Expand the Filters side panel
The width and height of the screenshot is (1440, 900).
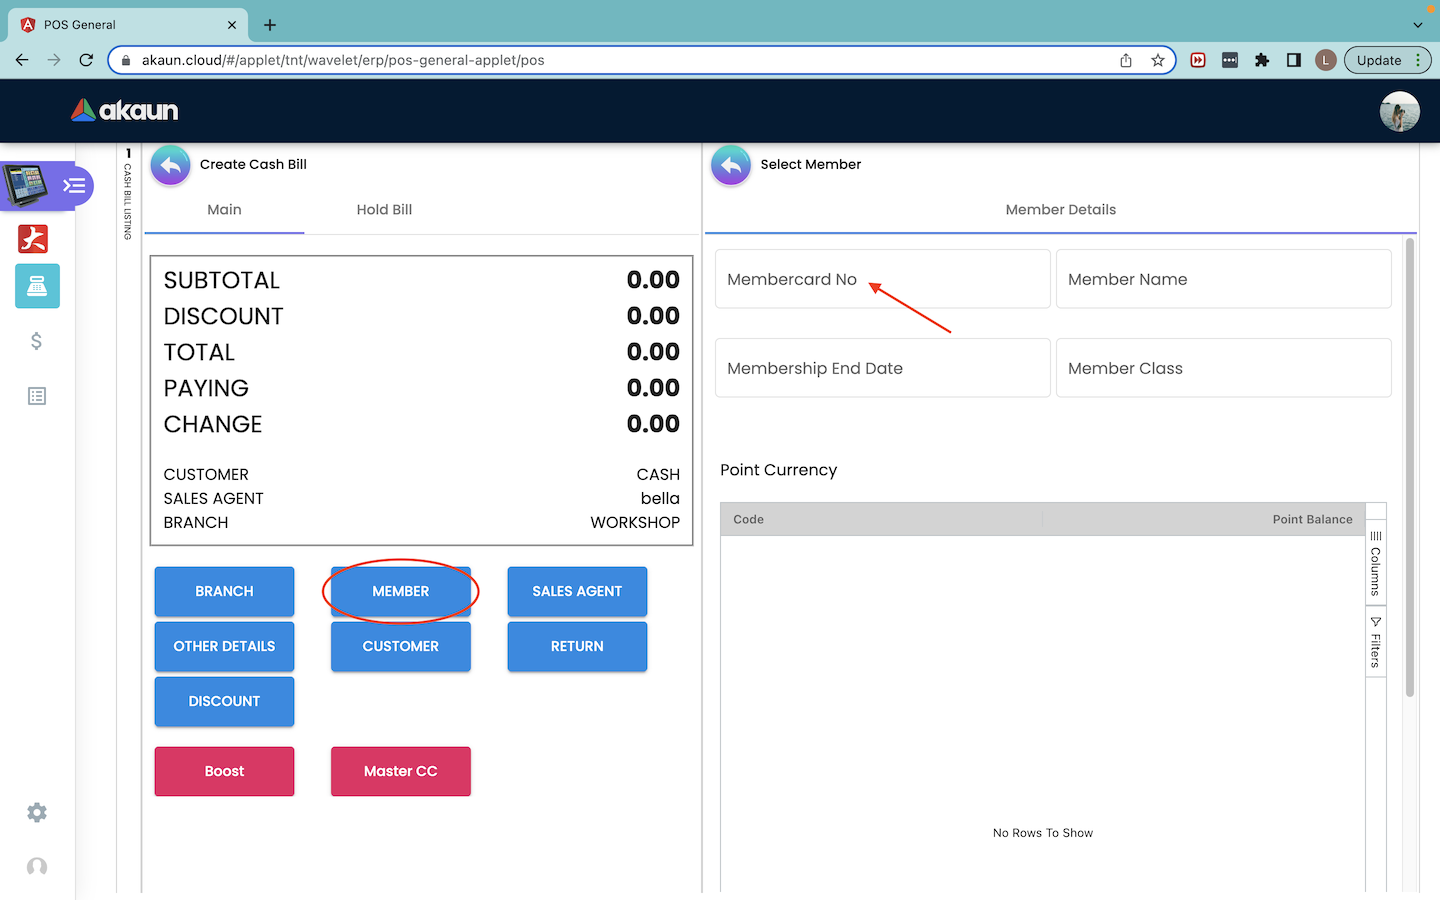pos(1376,642)
